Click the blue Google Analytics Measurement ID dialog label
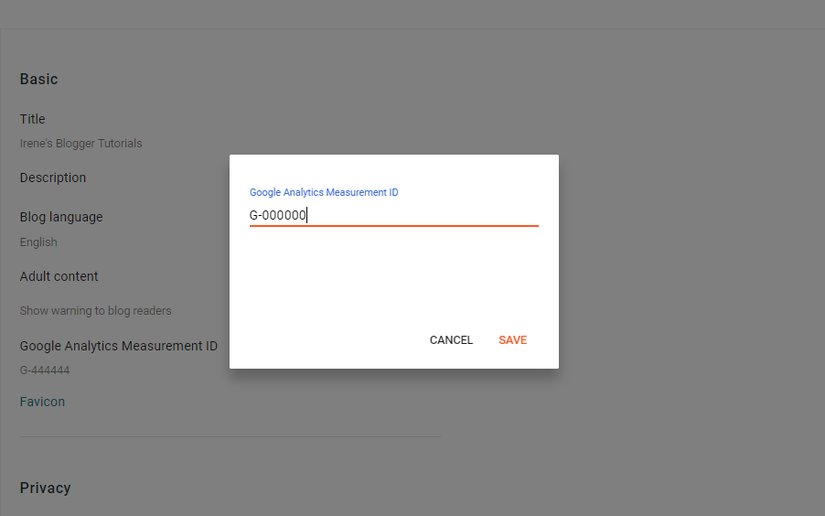The image size is (825, 516). (324, 193)
